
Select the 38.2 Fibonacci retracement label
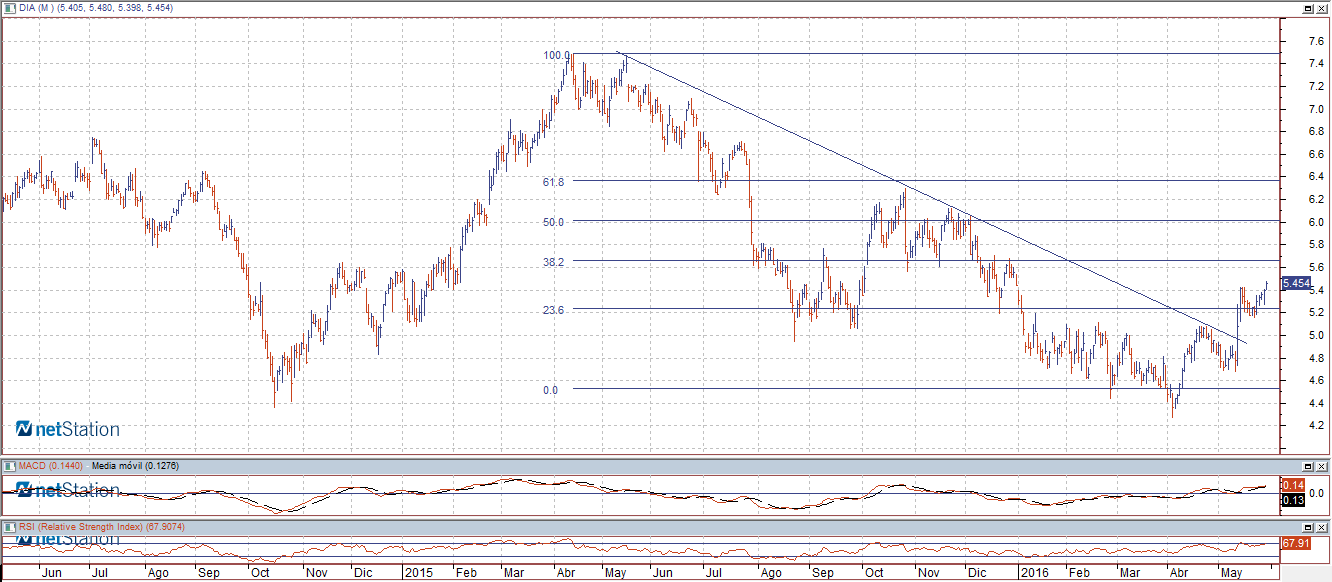553,262
